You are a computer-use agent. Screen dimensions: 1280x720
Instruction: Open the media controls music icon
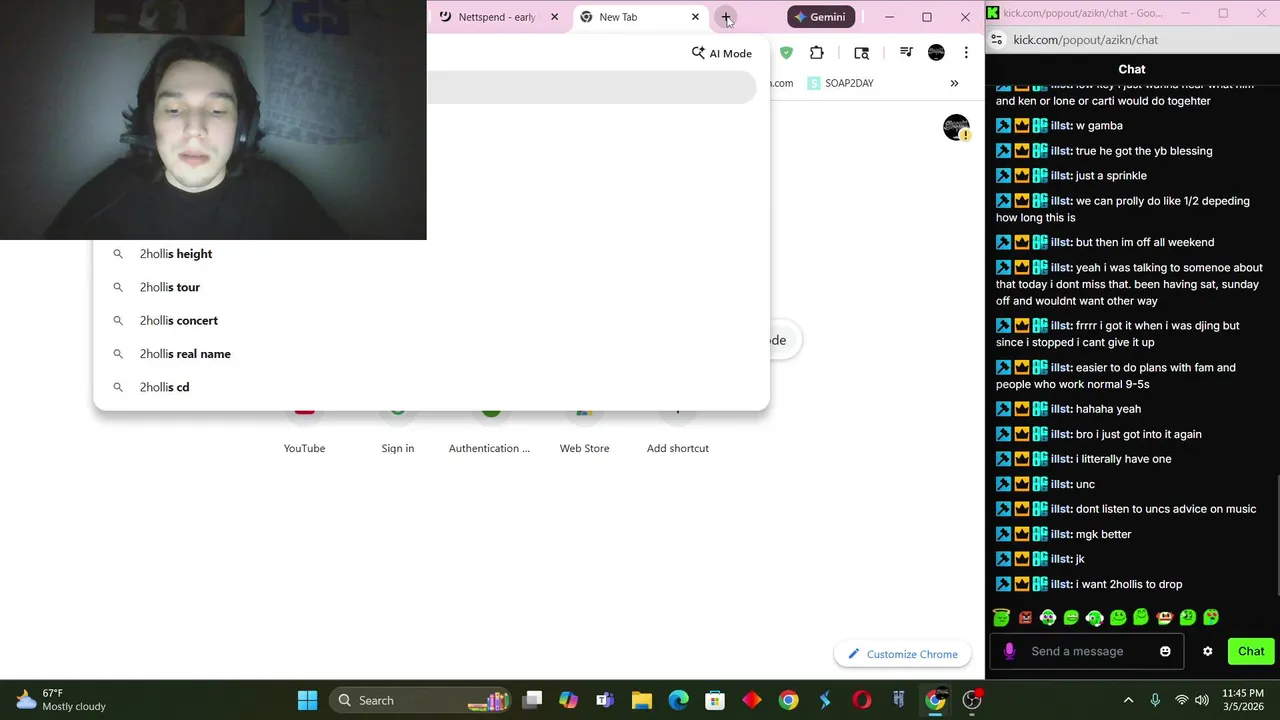point(906,53)
